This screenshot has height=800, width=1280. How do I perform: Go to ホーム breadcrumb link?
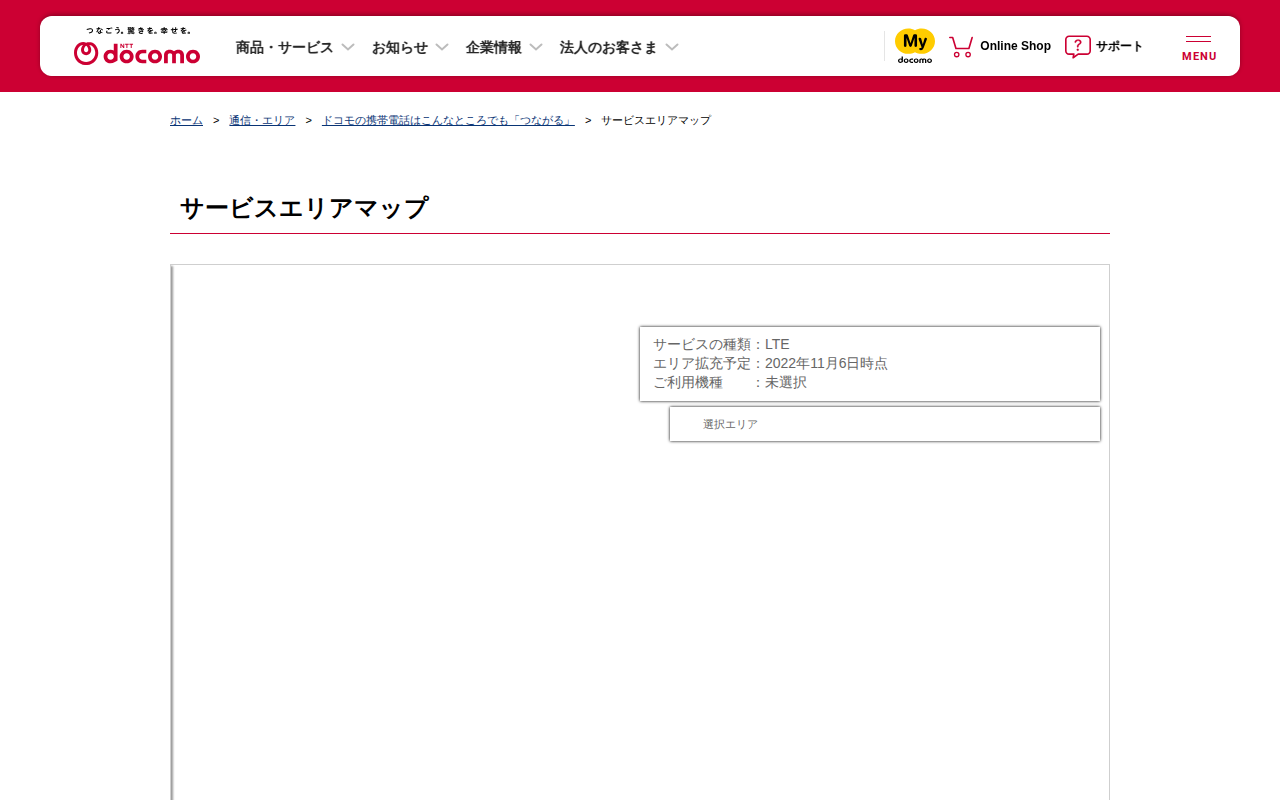pyautogui.click(x=186, y=120)
